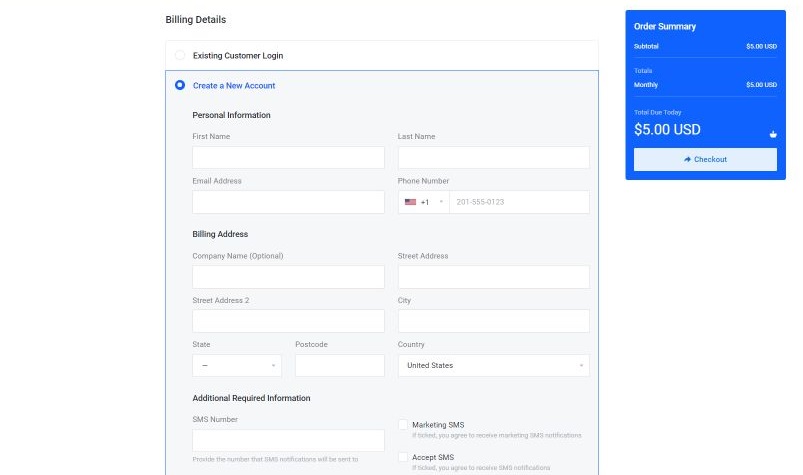This screenshot has height=475, width=803.
Task: Click the First Name input field
Action: (x=288, y=158)
